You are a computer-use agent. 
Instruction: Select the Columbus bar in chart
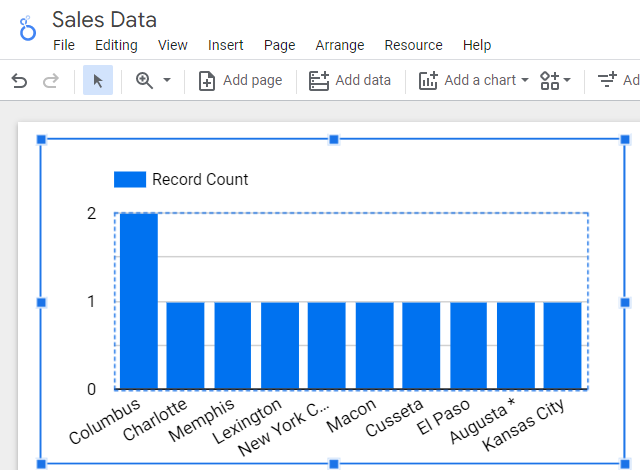click(139, 301)
